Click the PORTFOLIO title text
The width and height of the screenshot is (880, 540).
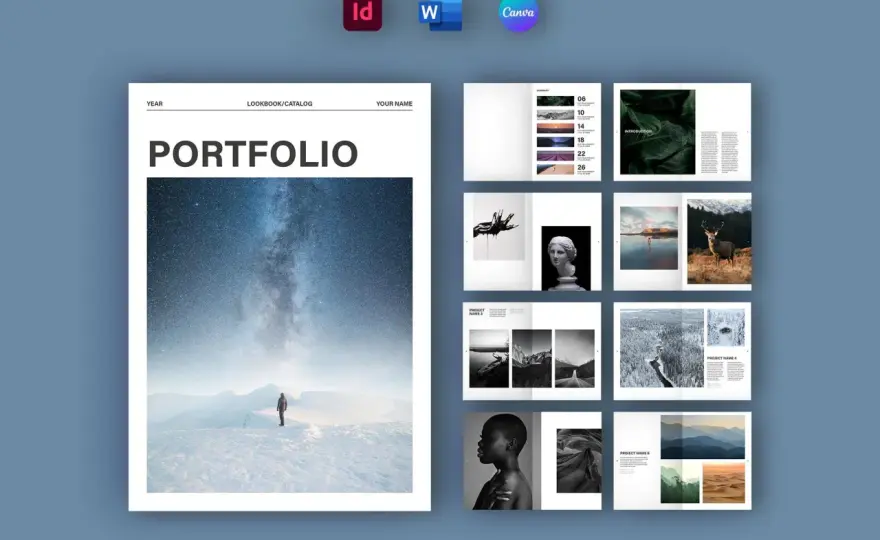(x=253, y=153)
